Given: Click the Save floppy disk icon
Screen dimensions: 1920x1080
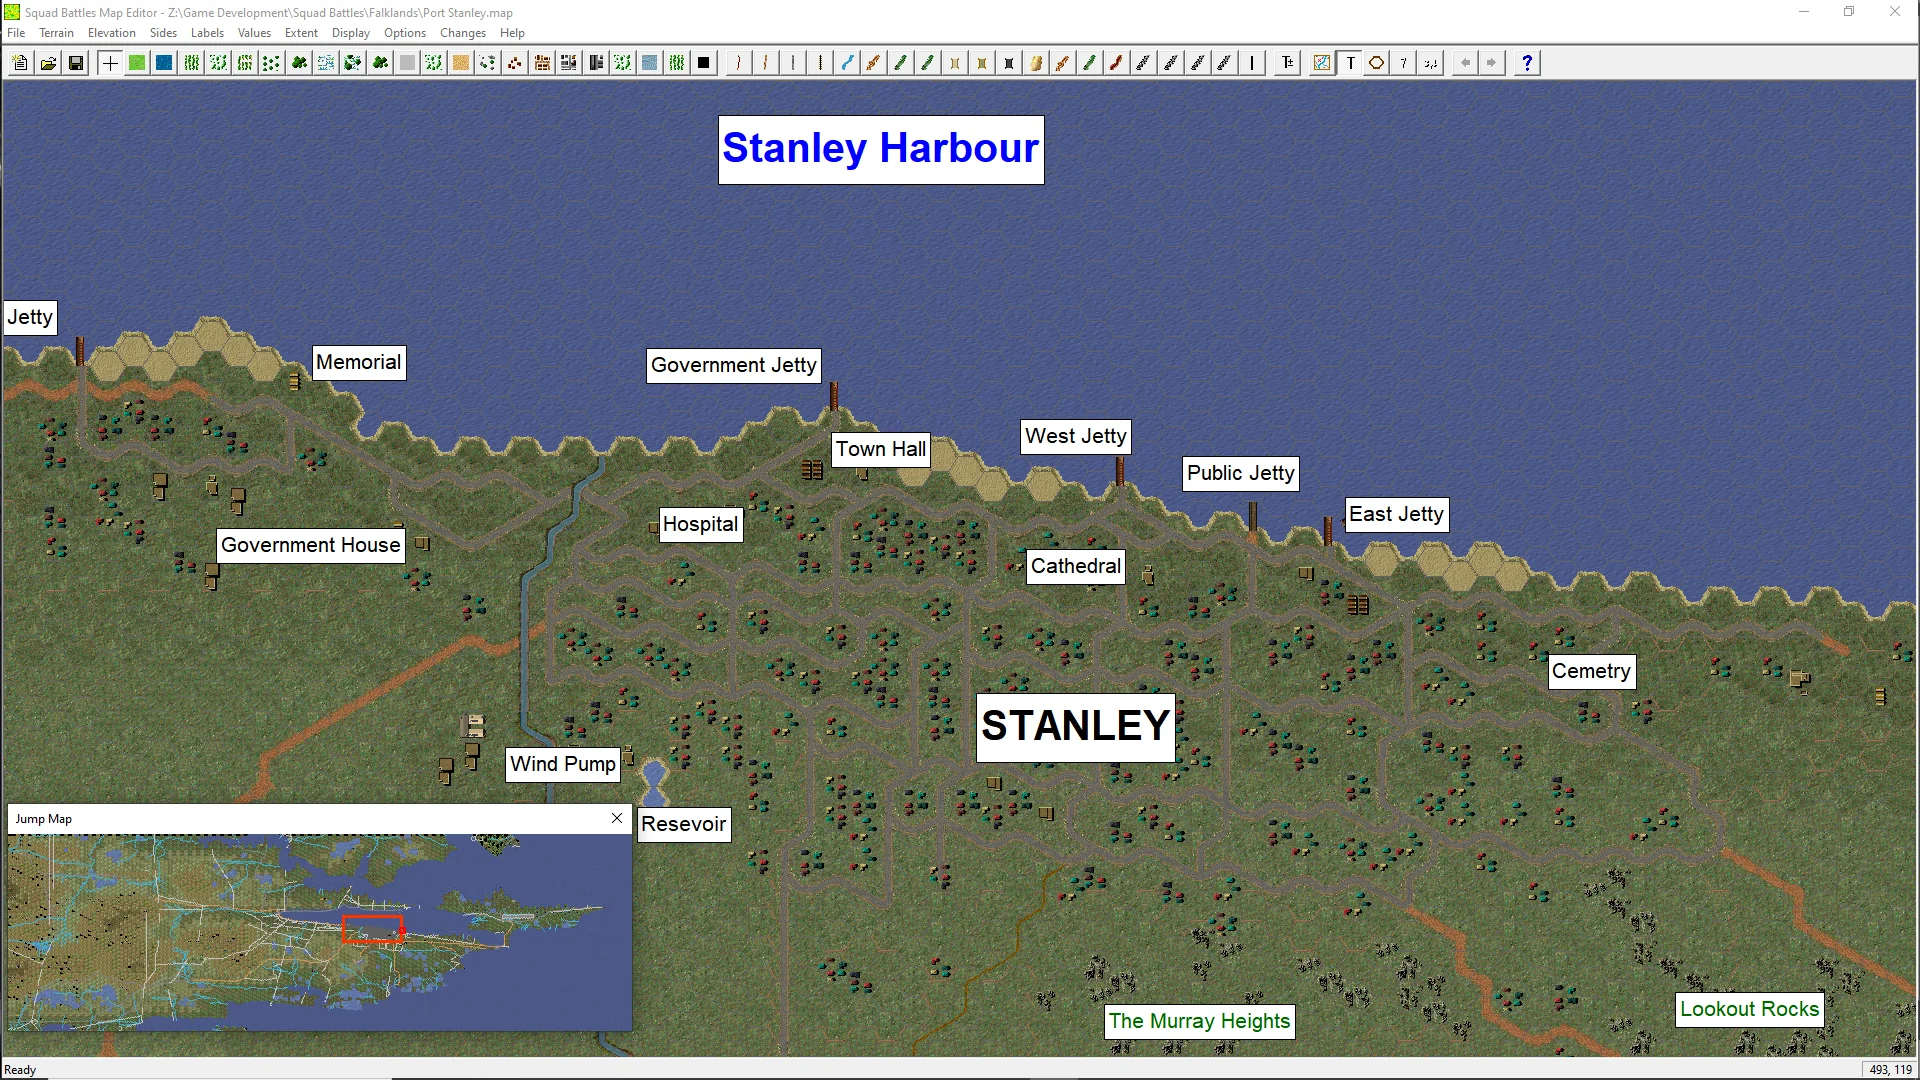Looking at the screenshot, I should coord(75,63).
